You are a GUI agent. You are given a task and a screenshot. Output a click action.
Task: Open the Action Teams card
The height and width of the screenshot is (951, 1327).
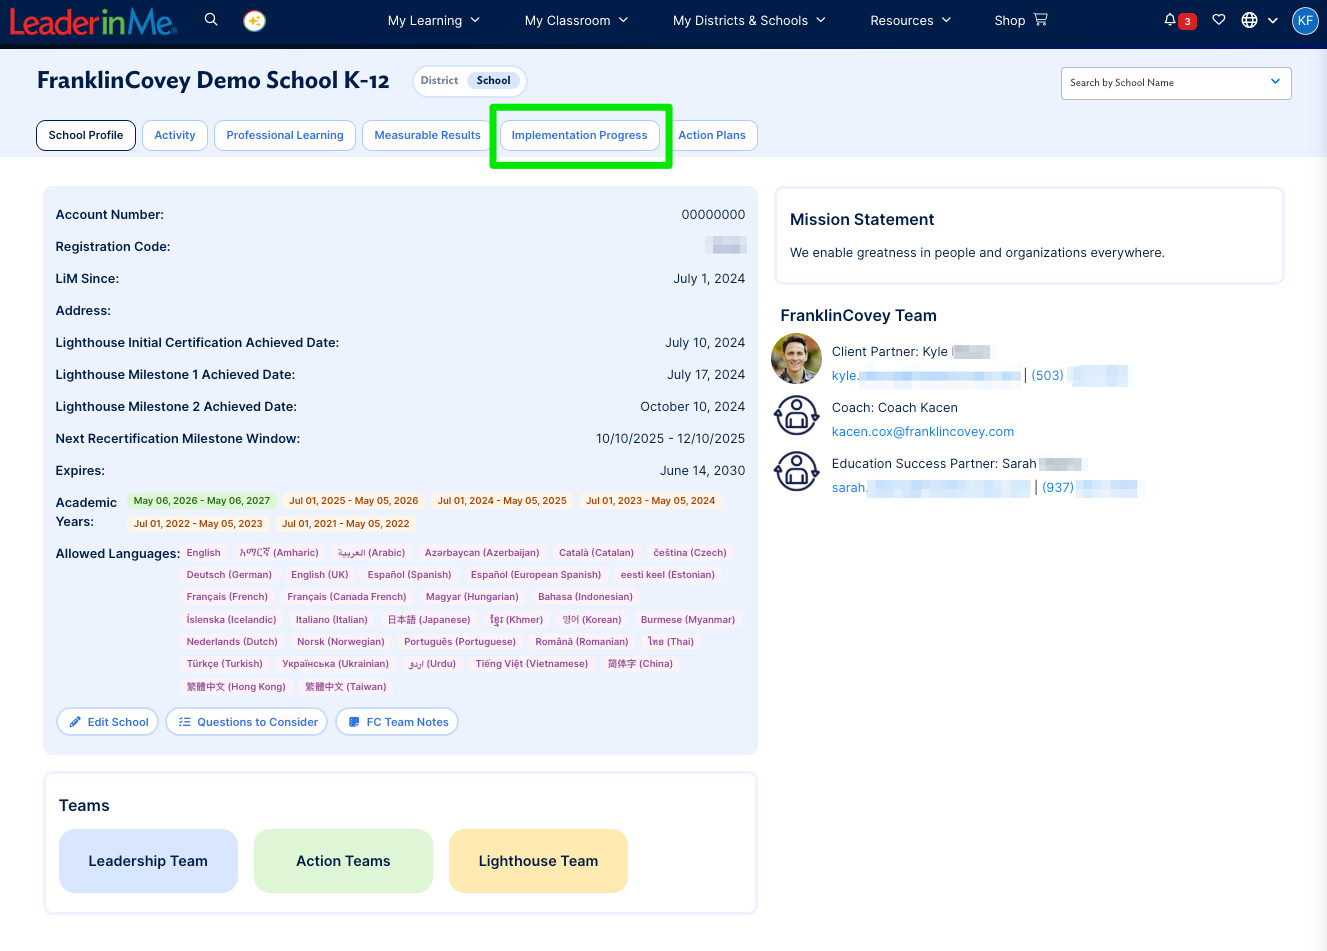coord(343,861)
